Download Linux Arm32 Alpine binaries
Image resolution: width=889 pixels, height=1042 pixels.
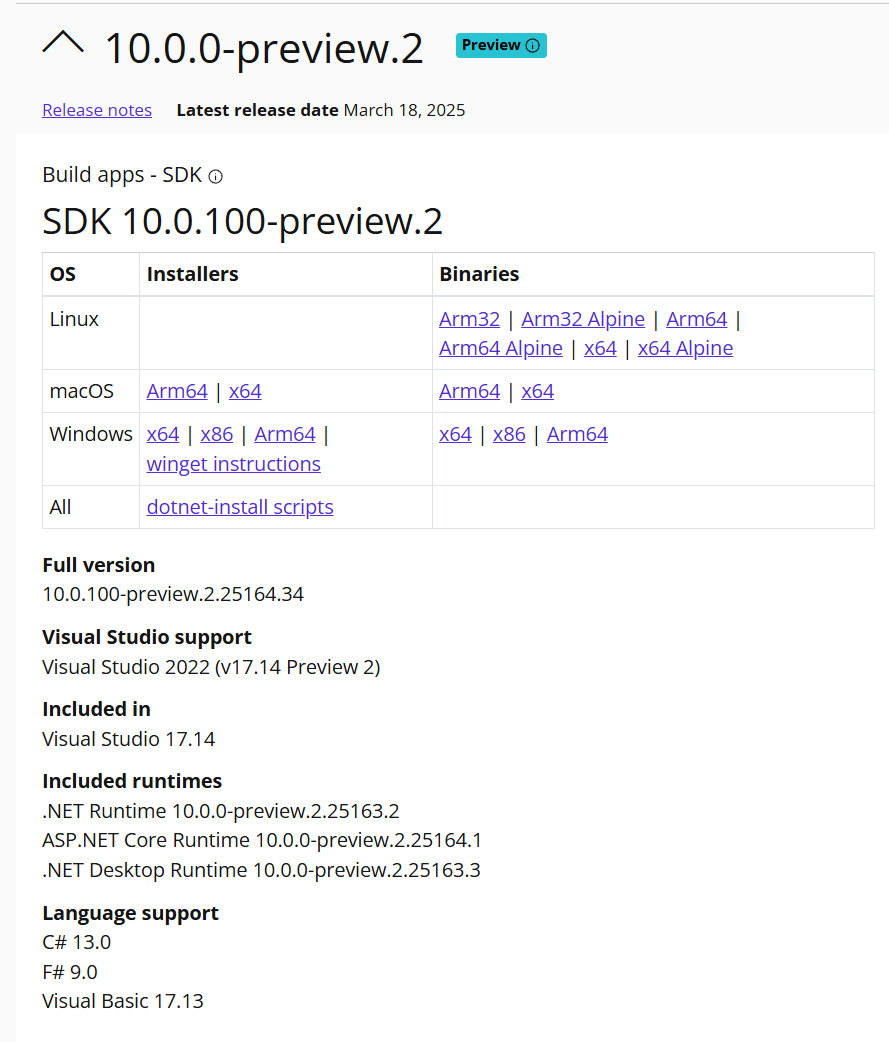(x=583, y=319)
